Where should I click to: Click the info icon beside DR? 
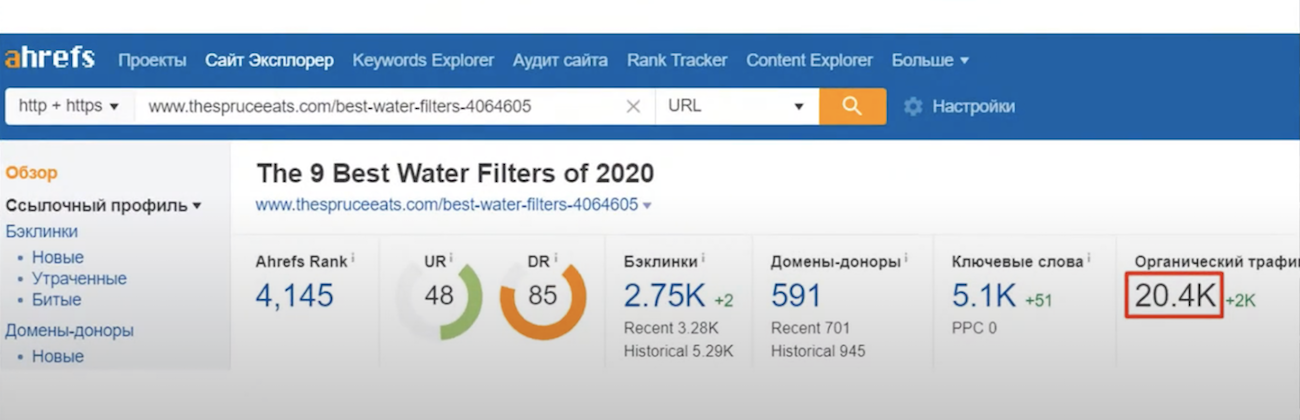[555, 260]
